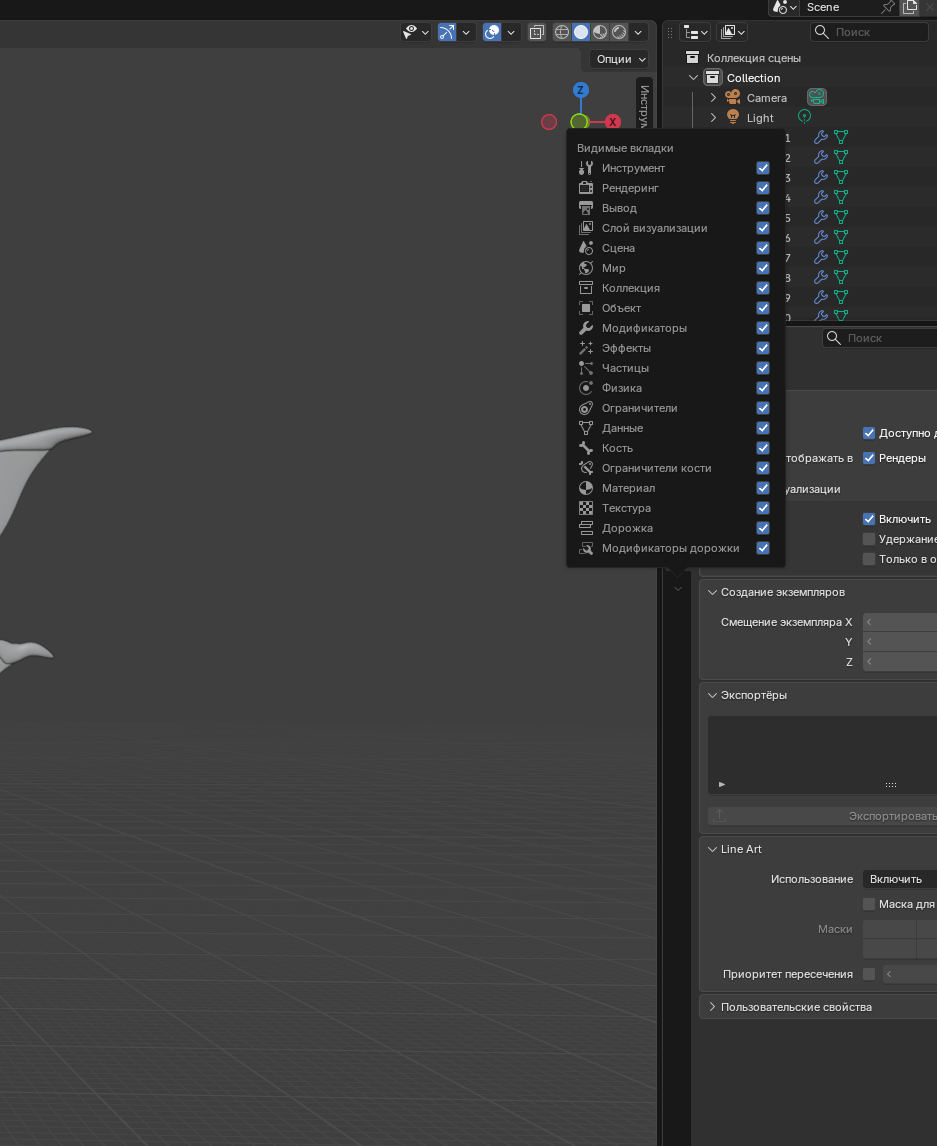This screenshot has height=1146, width=937.
Task: Toggle the overlays icon in viewport header
Action: [x=491, y=32]
